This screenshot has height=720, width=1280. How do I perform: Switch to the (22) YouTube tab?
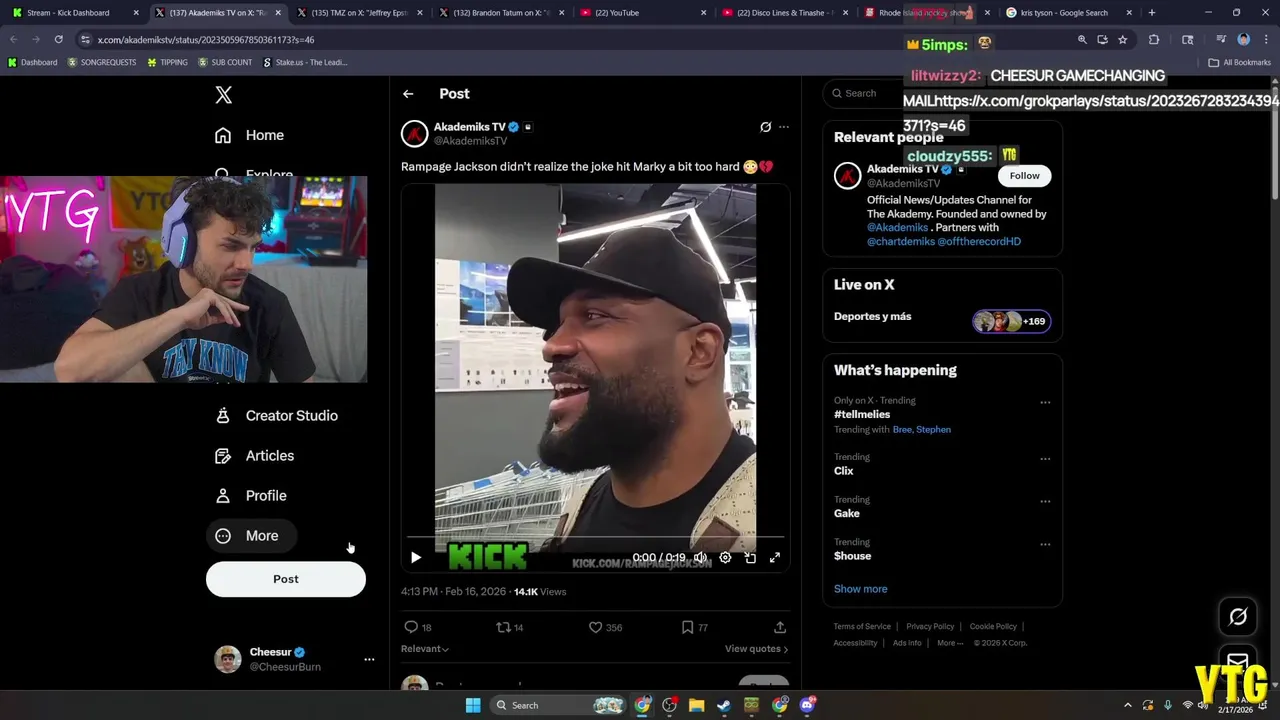(643, 13)
